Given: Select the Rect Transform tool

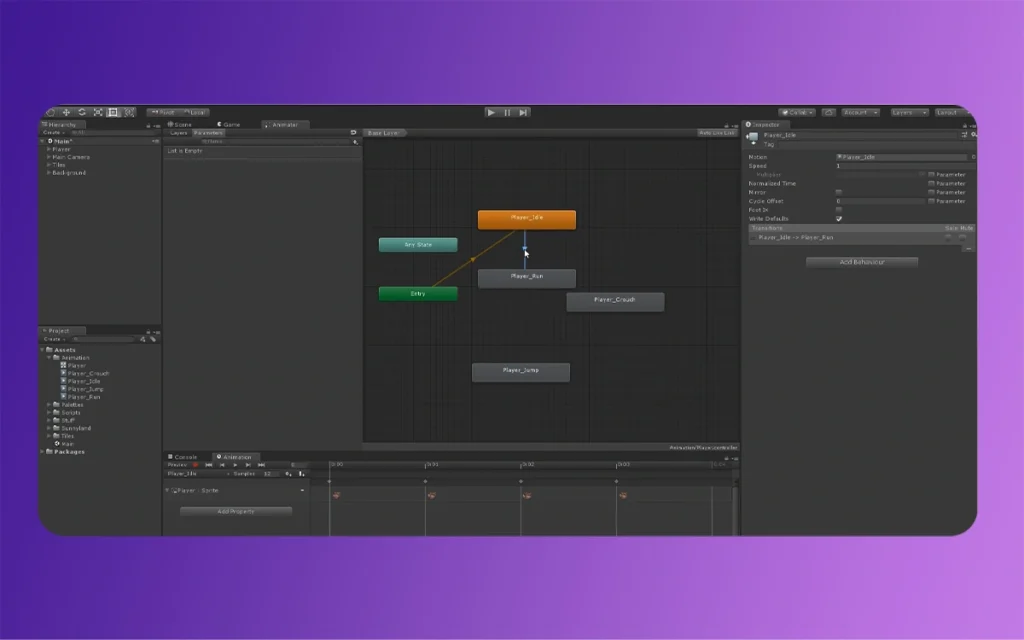Looking at the screenshot, I should 112,111.
